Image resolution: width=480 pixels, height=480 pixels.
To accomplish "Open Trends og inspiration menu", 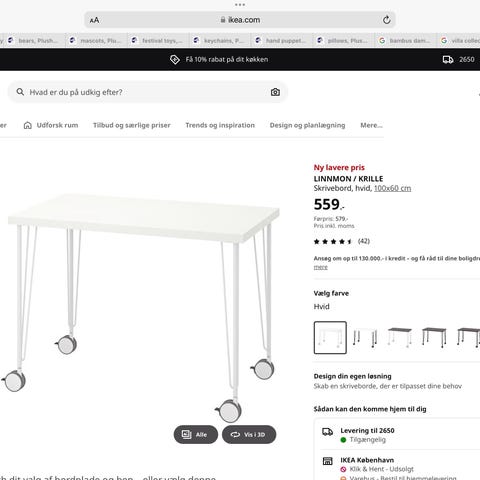I will pyautogui.click(x=220, y=125).
